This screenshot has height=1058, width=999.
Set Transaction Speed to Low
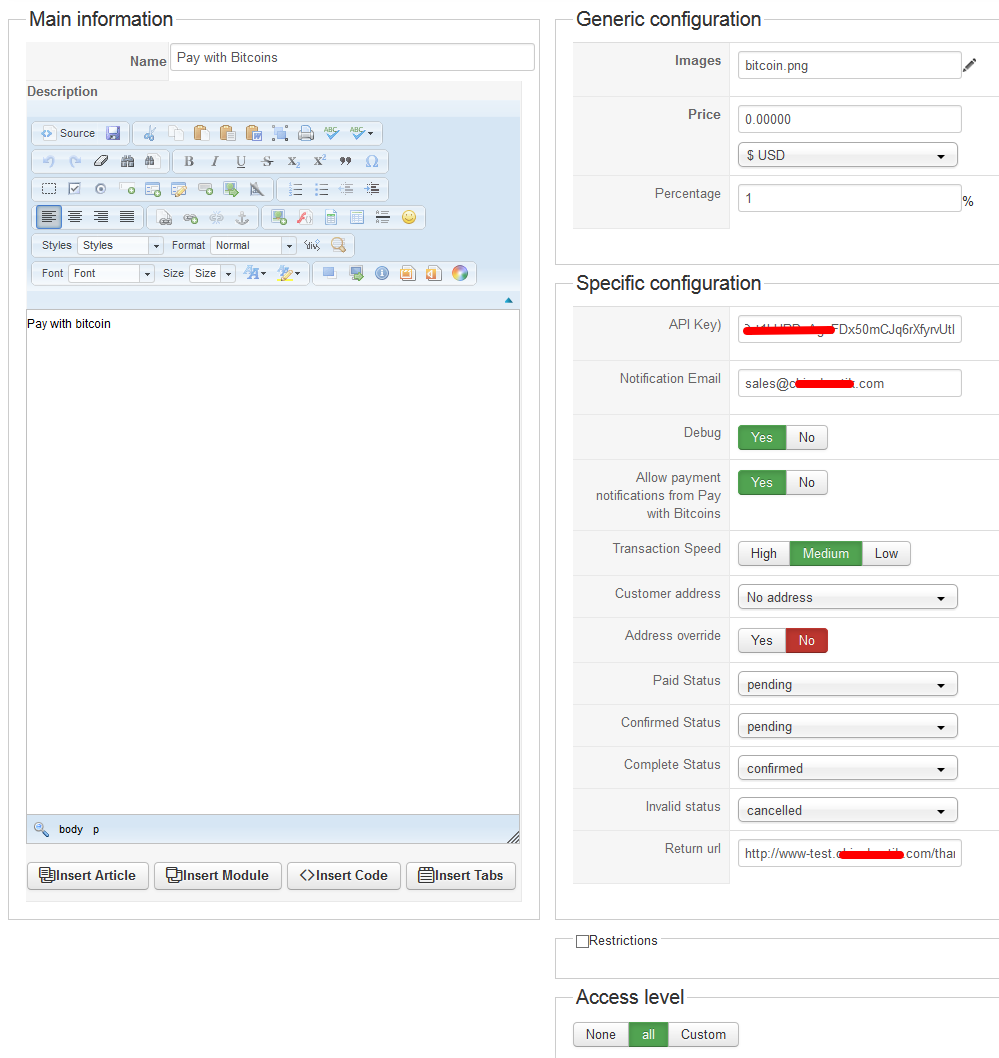pos(886,553)
